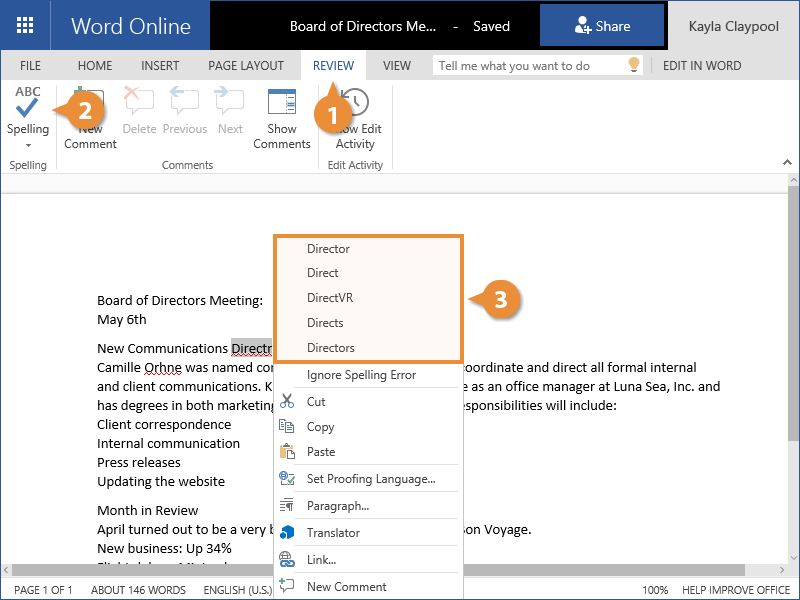Select Ignore Spelling Error
This screenshot has height=600, width=800.
pos(361,375)
